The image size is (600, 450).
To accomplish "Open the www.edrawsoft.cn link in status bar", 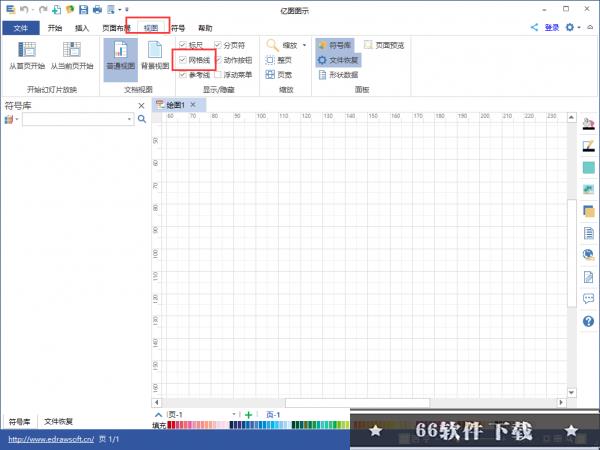I will (x=51, y=439).
